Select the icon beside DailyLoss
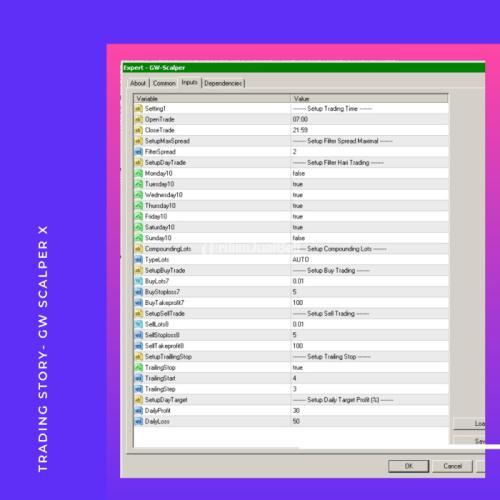This screenshot has height=500, width=500. coord(139,421)
